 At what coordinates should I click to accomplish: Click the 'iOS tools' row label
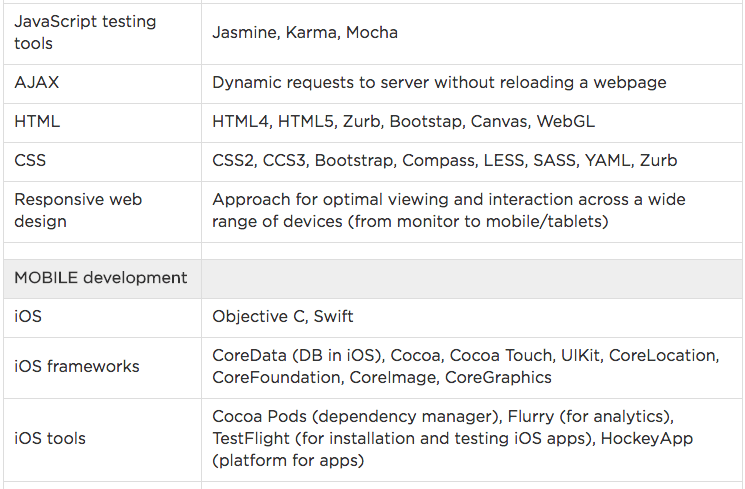pos(50,438)
